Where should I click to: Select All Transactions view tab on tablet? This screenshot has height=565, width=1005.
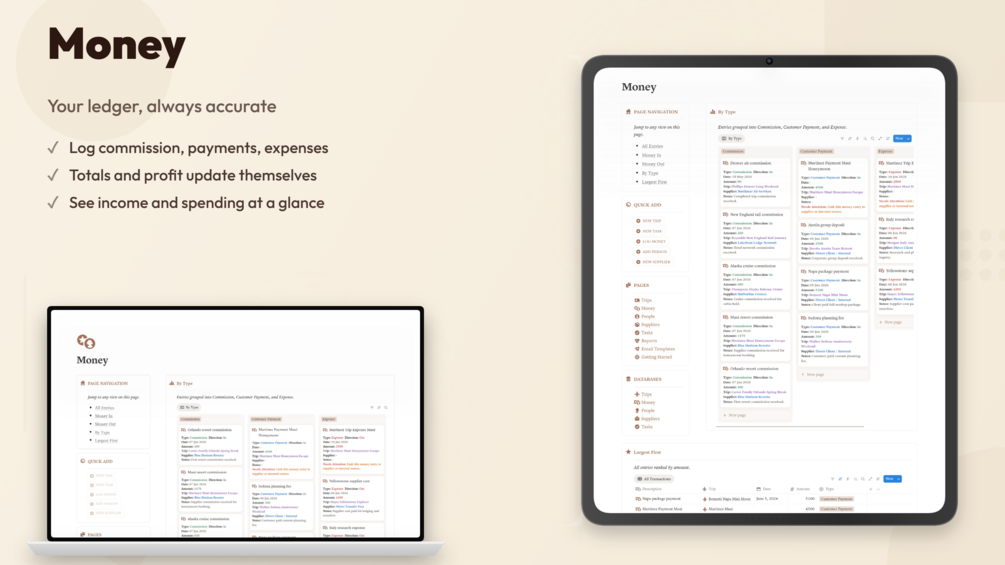point(654,479)
